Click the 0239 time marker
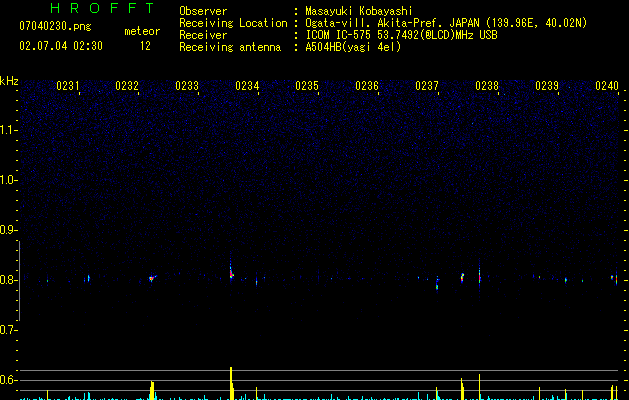 (x=547, y=86)
